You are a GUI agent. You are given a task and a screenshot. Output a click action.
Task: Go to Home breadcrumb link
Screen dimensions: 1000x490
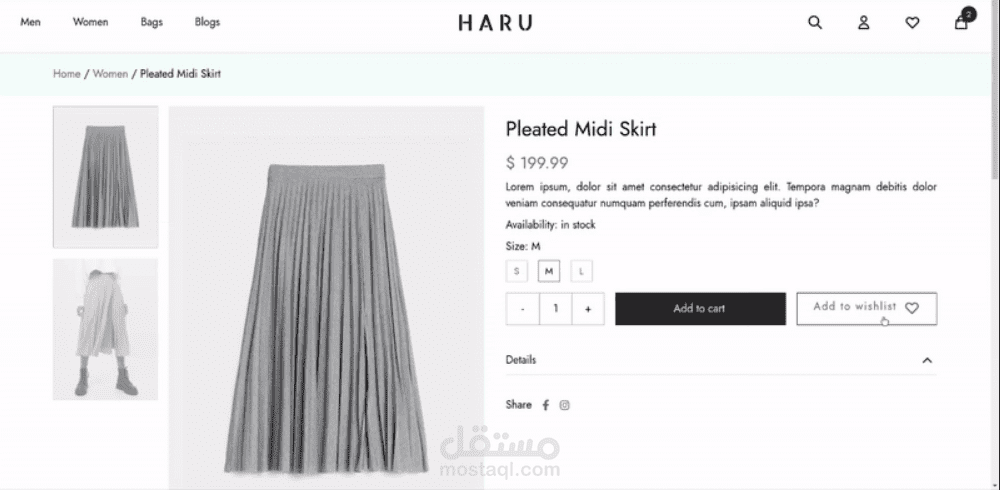[x=66, y=73]
